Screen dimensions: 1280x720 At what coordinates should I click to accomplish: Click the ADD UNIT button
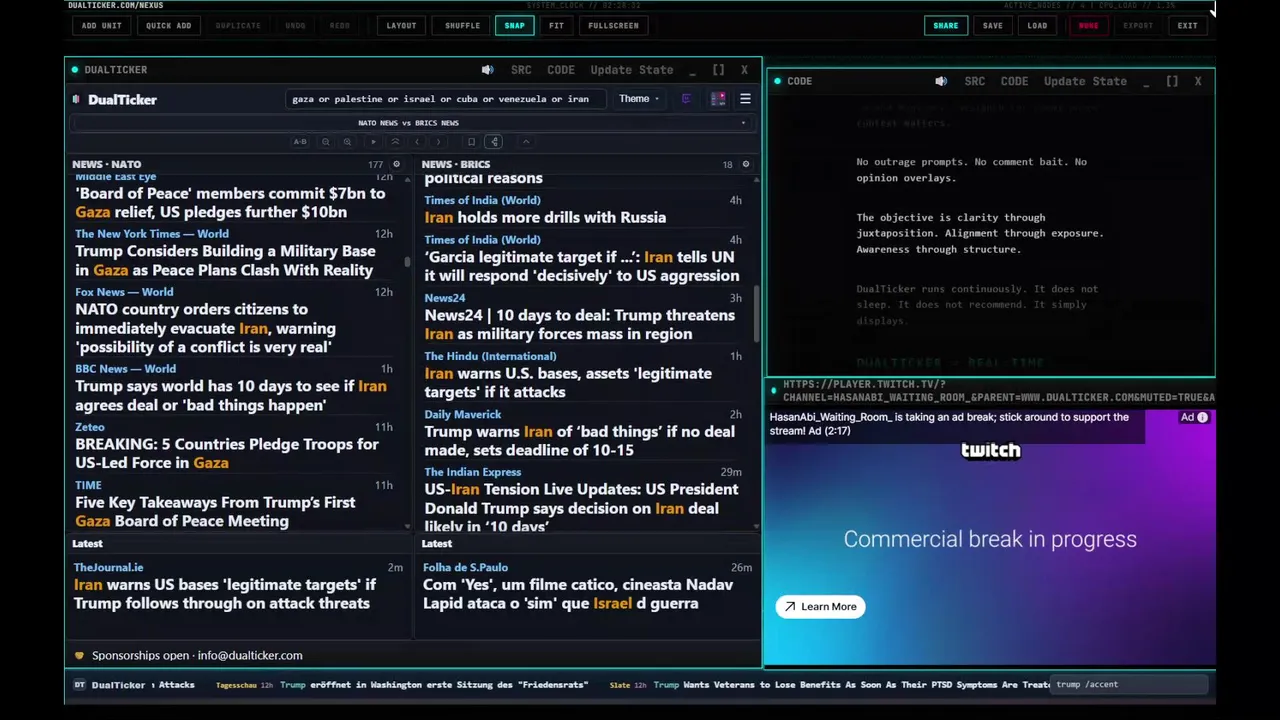pos(102,25)
